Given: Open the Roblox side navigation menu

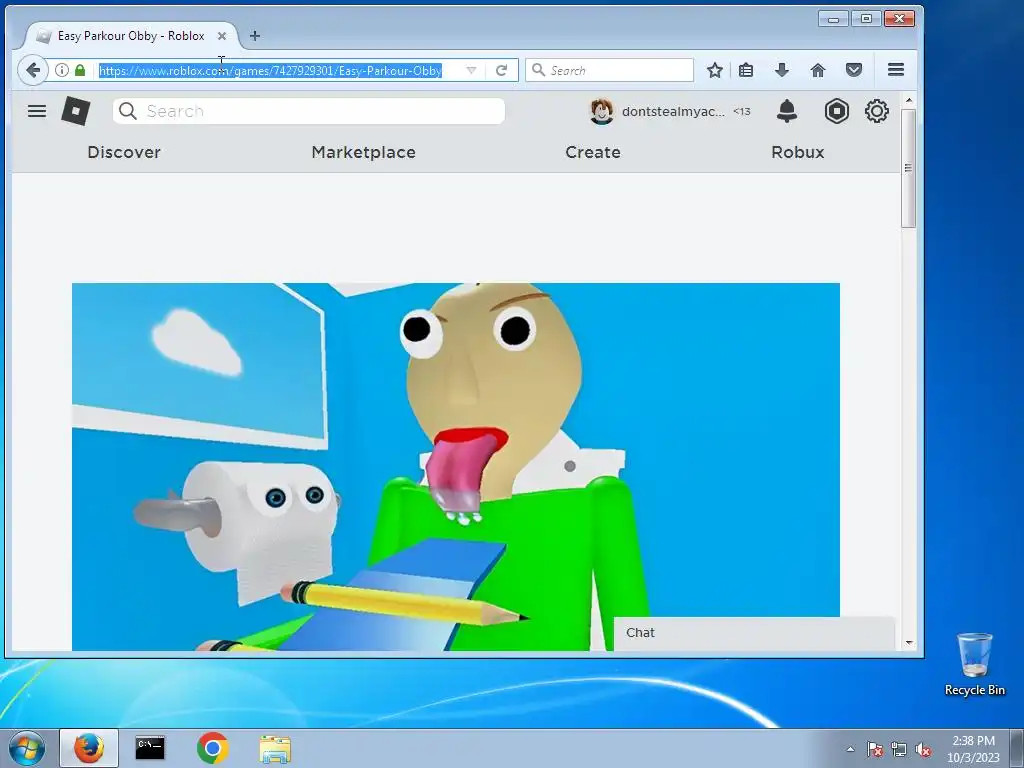Looking at the screenshot, I should pos(37,111).
